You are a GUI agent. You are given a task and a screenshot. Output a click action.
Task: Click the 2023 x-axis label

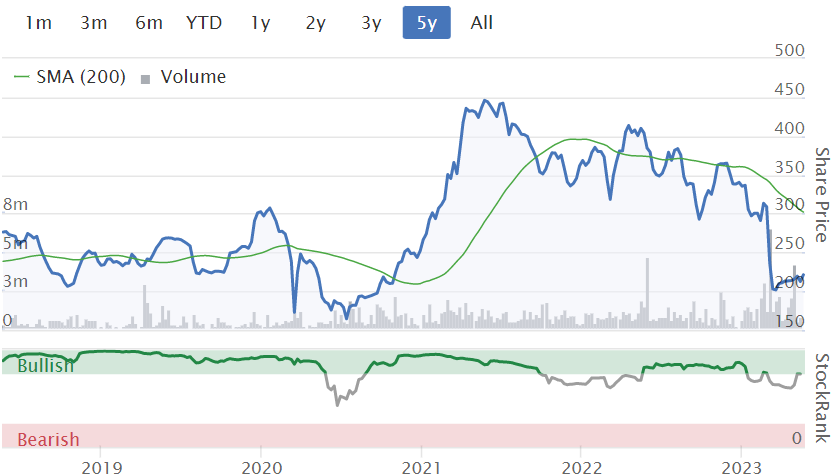coord(741,467)
